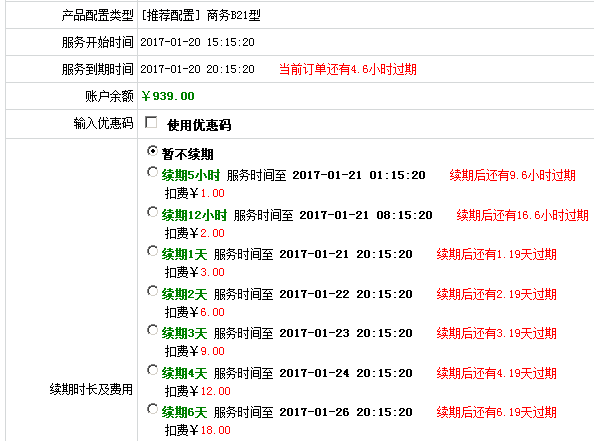Click the 服务到期时间 row label

pos(97,69)
